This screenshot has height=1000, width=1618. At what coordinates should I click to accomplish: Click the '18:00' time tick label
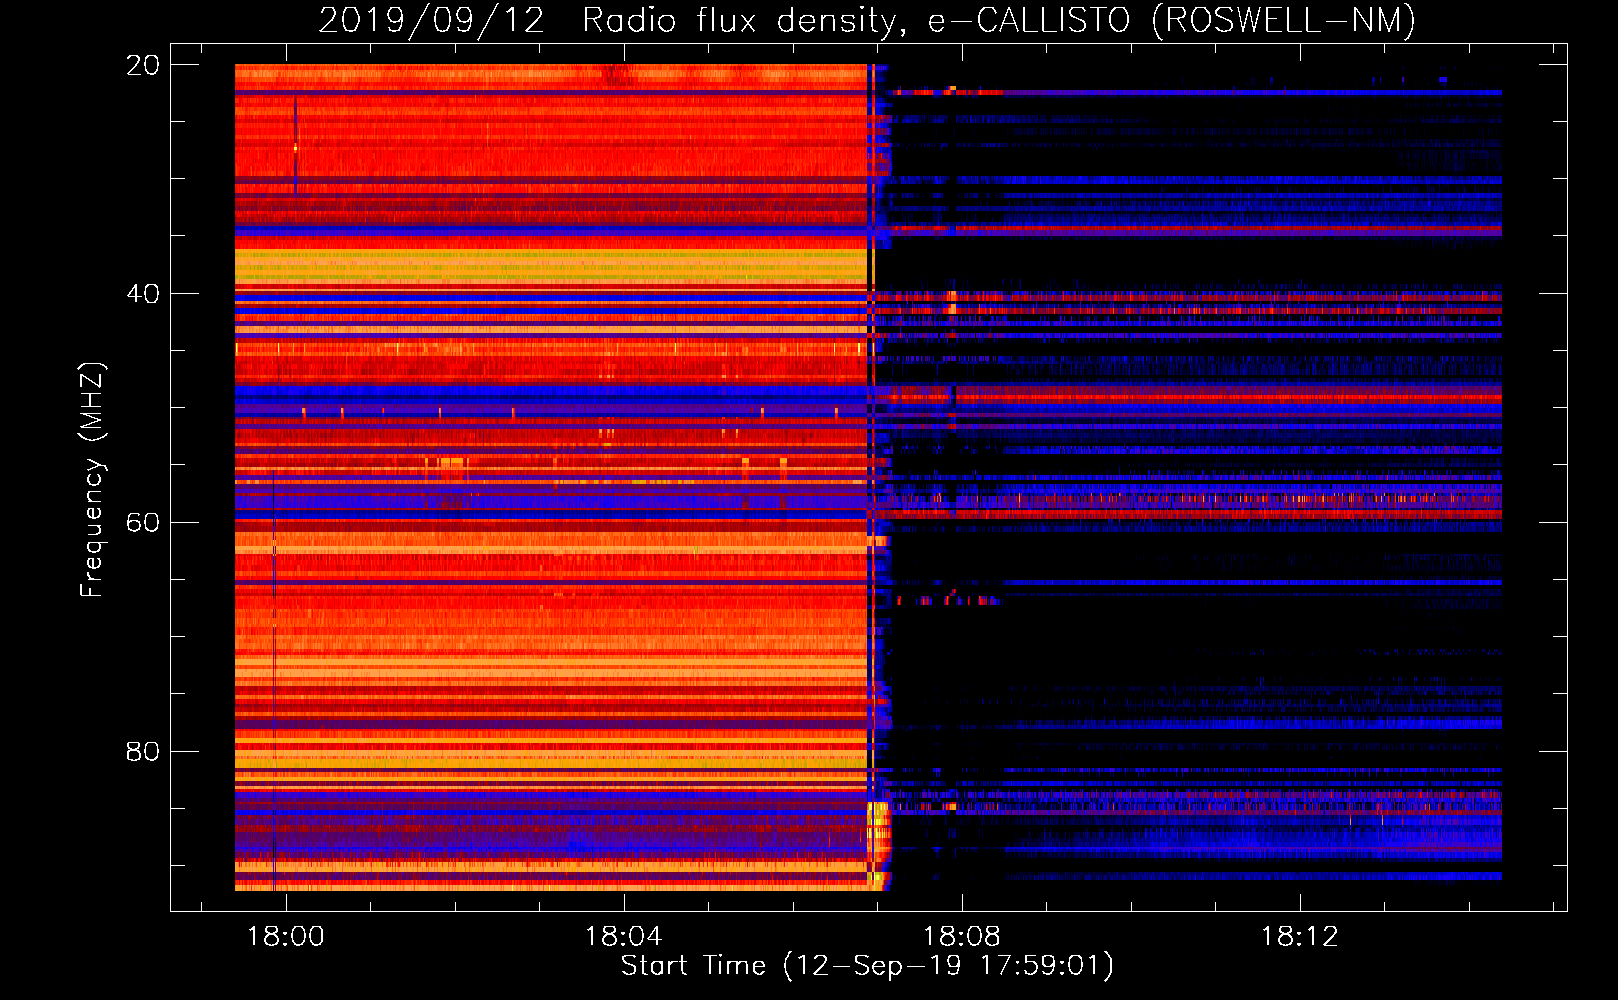[x=286, y=937]
